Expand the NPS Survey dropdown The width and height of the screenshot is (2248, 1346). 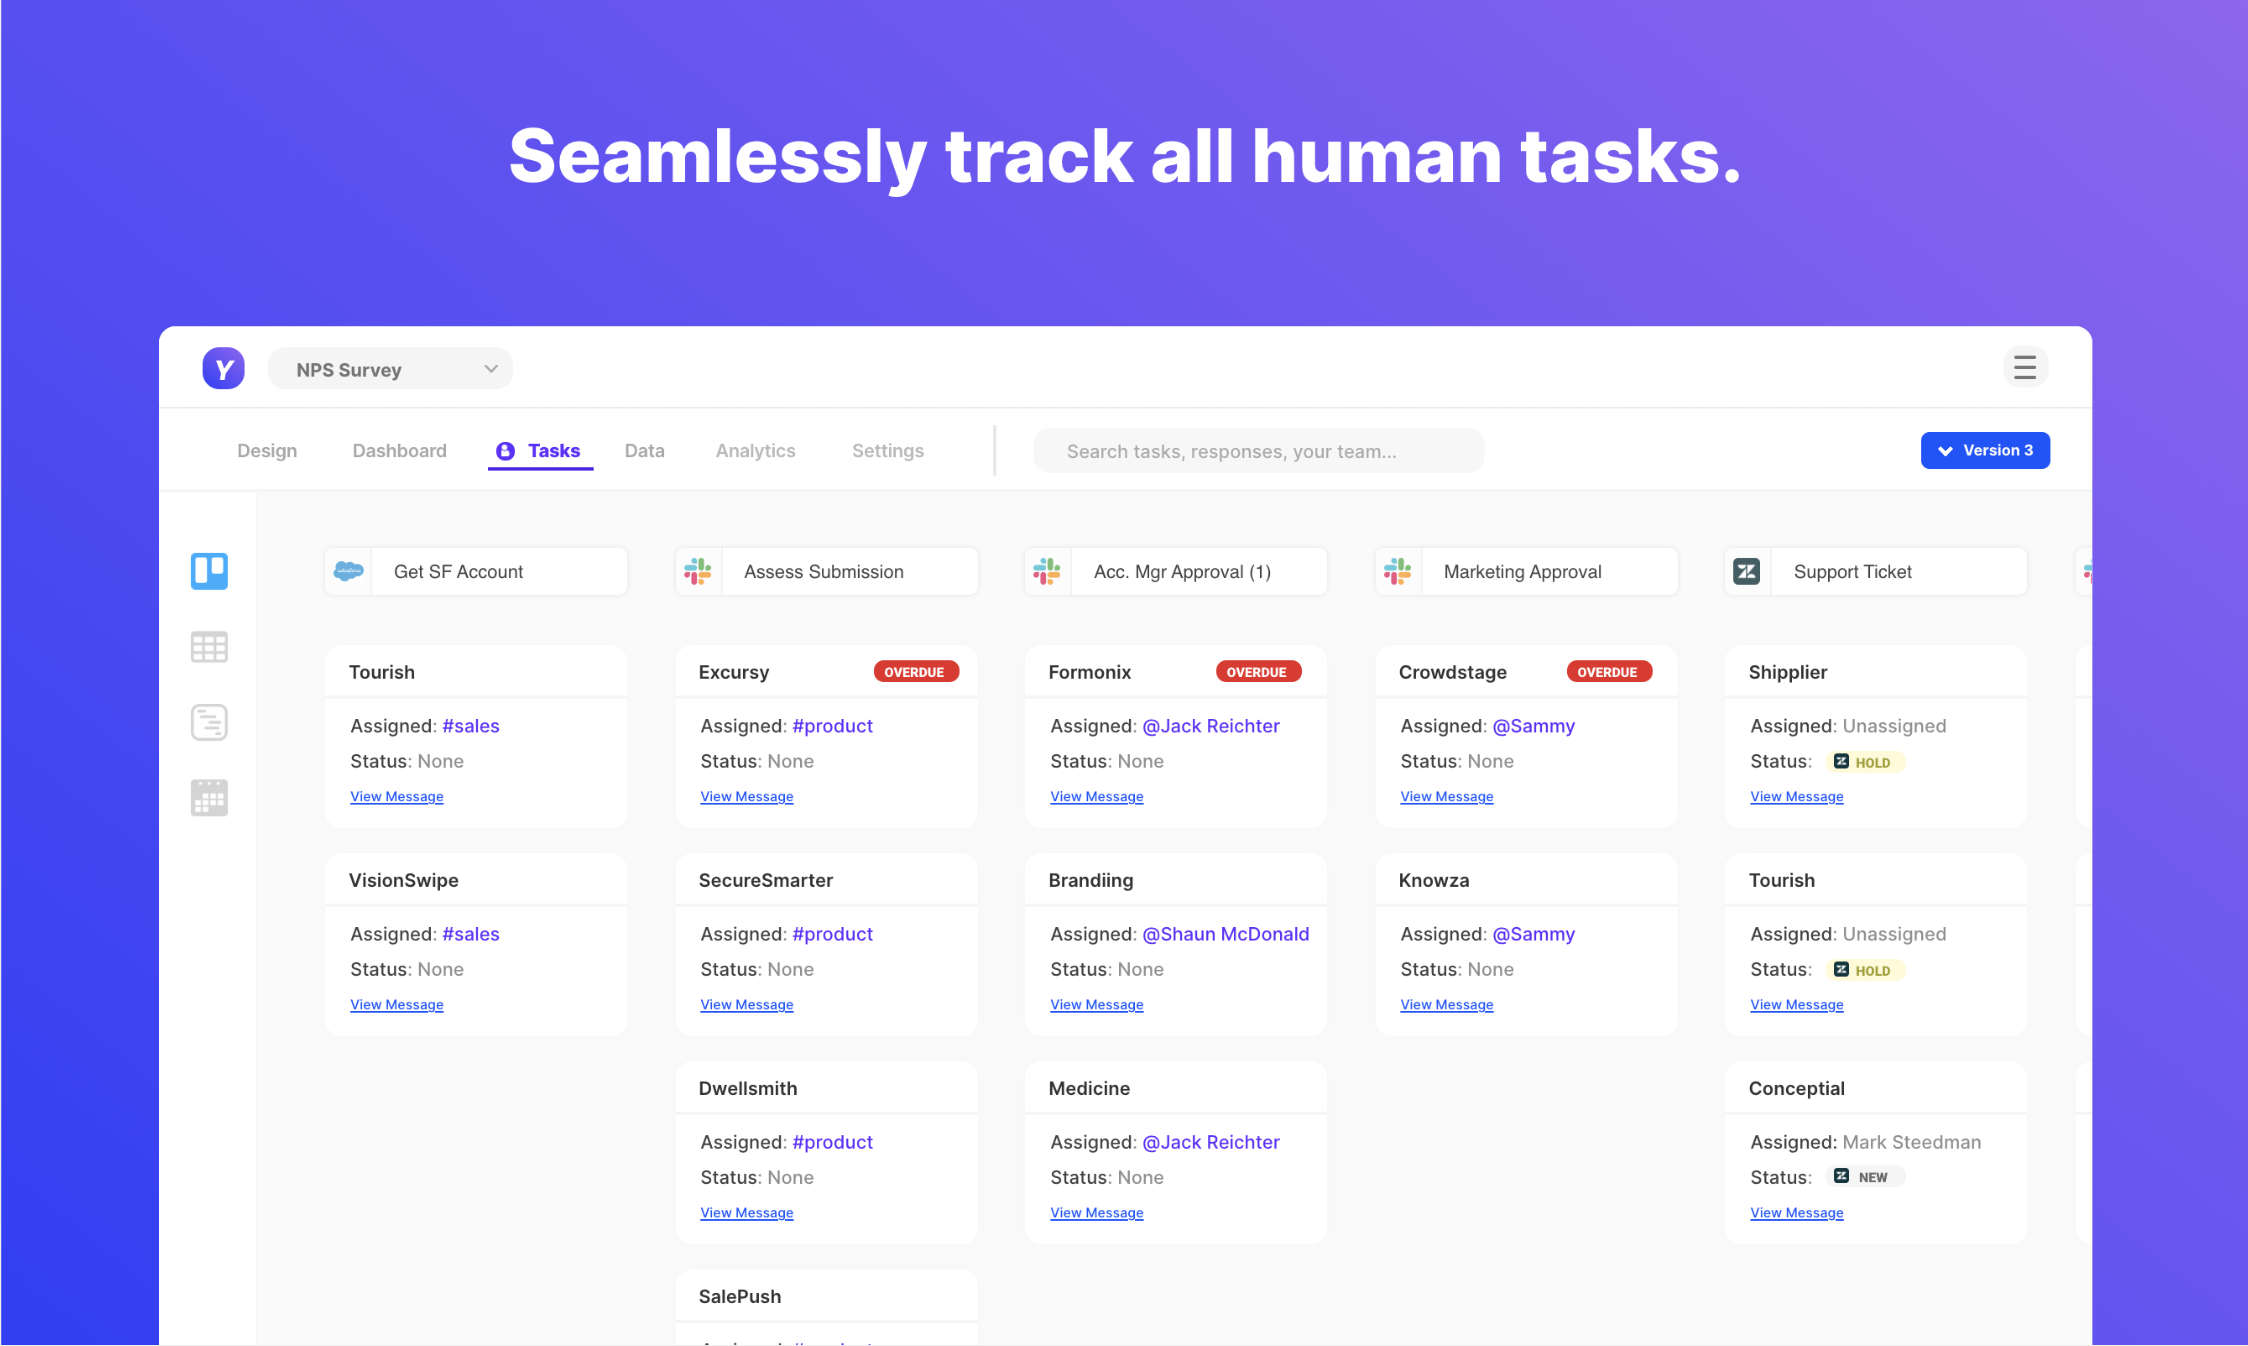coord(390,369)
